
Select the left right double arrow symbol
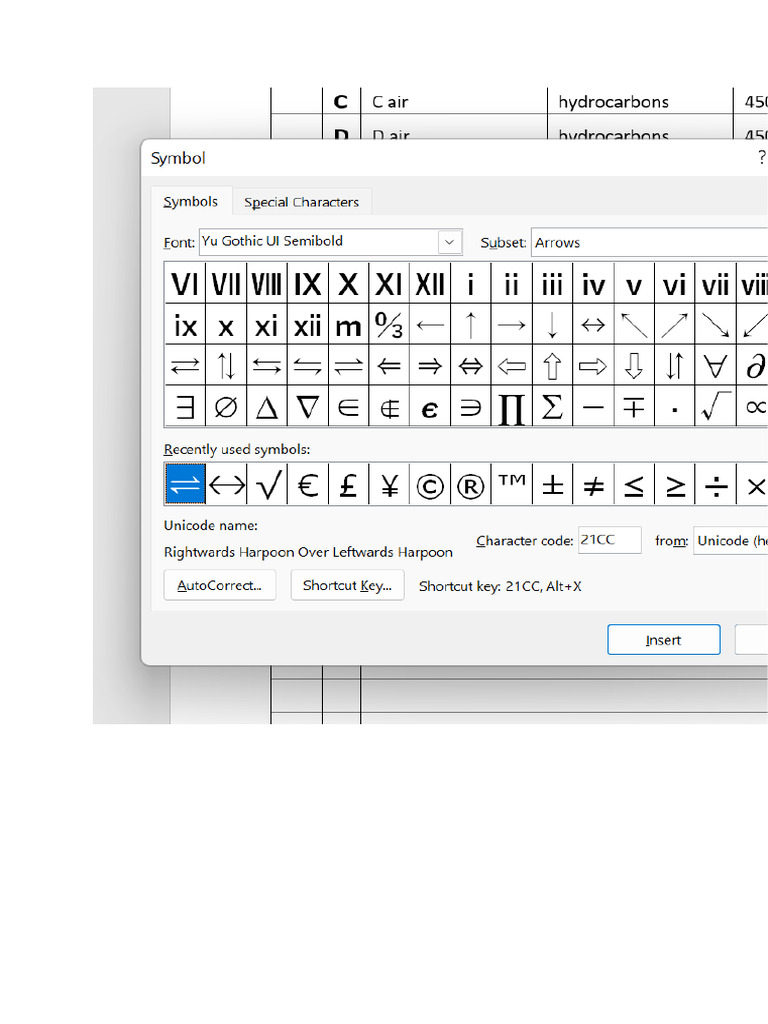pyautogui.click(x=471, y=366)
